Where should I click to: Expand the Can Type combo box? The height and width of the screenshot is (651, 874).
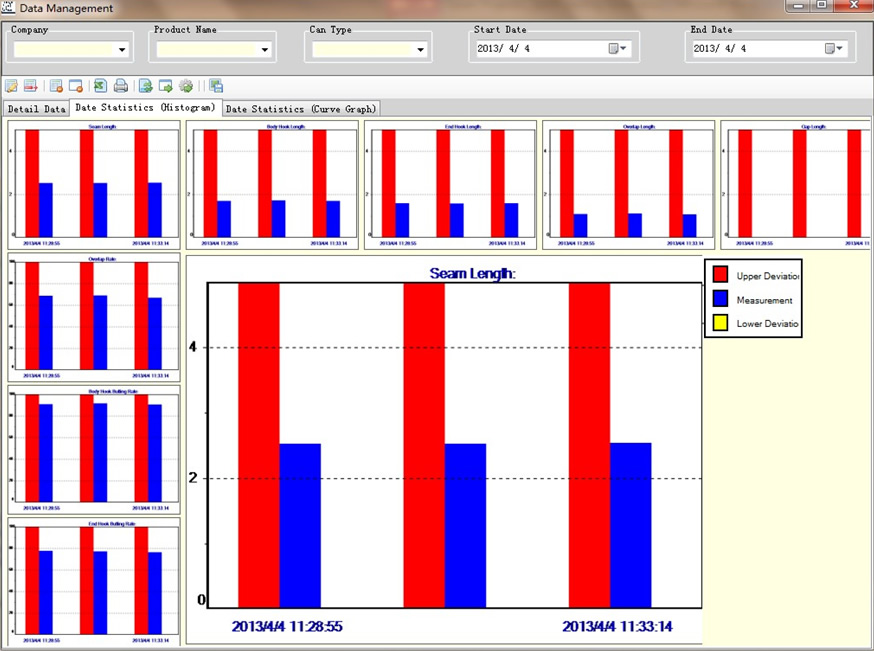coord(420,49)
